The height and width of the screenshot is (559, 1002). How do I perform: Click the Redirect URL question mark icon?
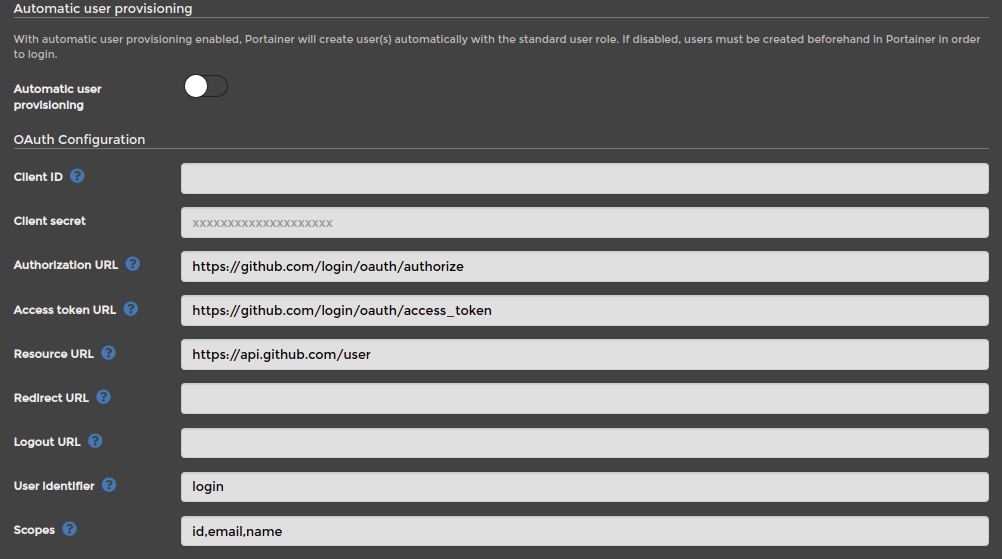(104, 397)
